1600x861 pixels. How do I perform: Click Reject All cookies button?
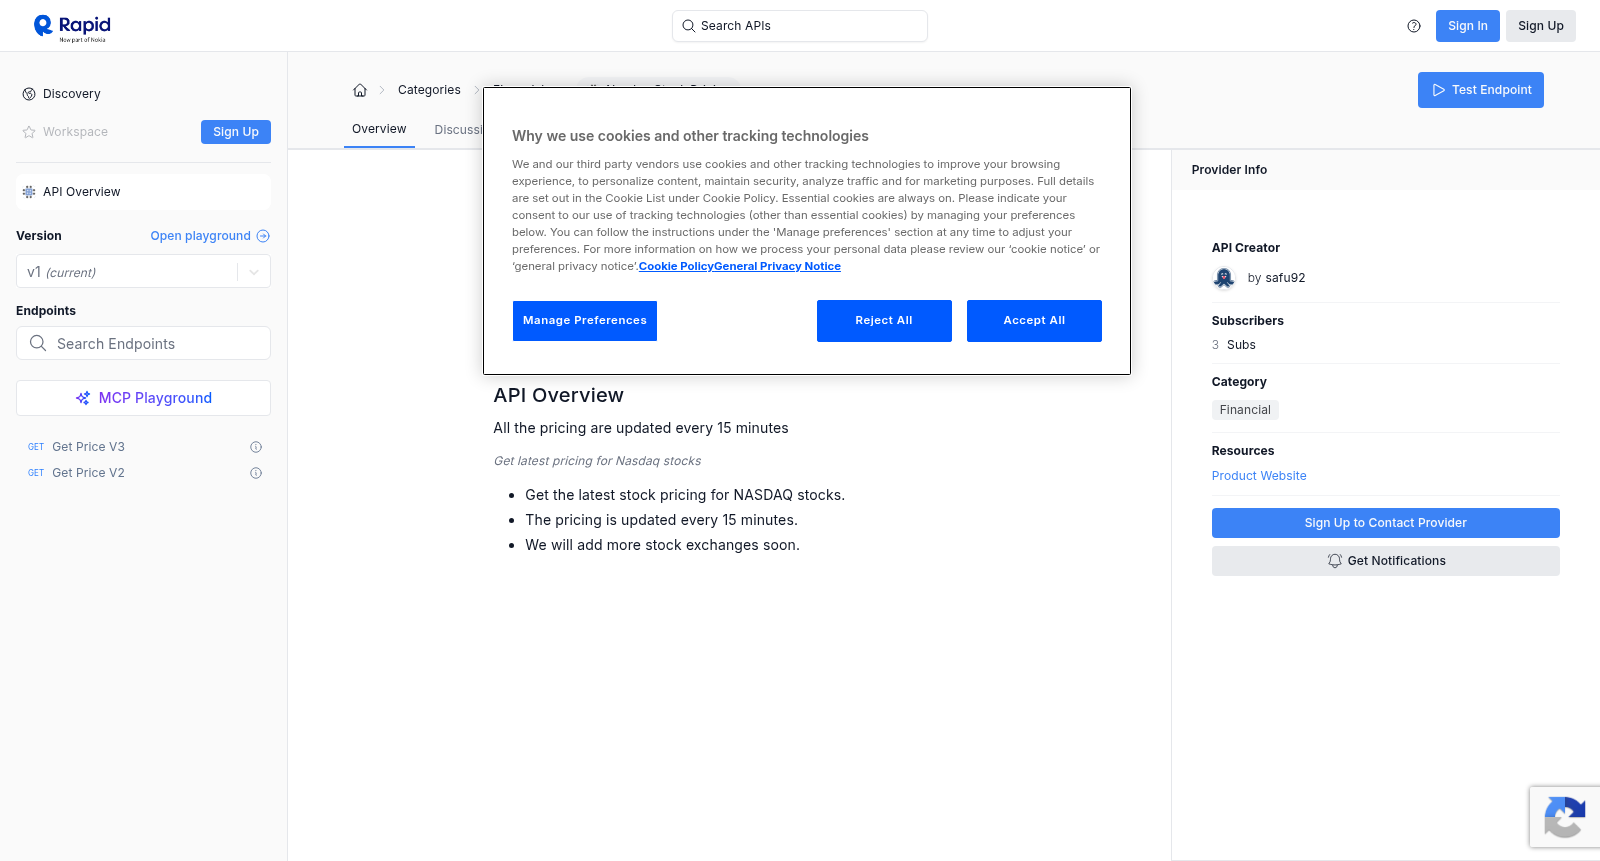coord(884,321)
